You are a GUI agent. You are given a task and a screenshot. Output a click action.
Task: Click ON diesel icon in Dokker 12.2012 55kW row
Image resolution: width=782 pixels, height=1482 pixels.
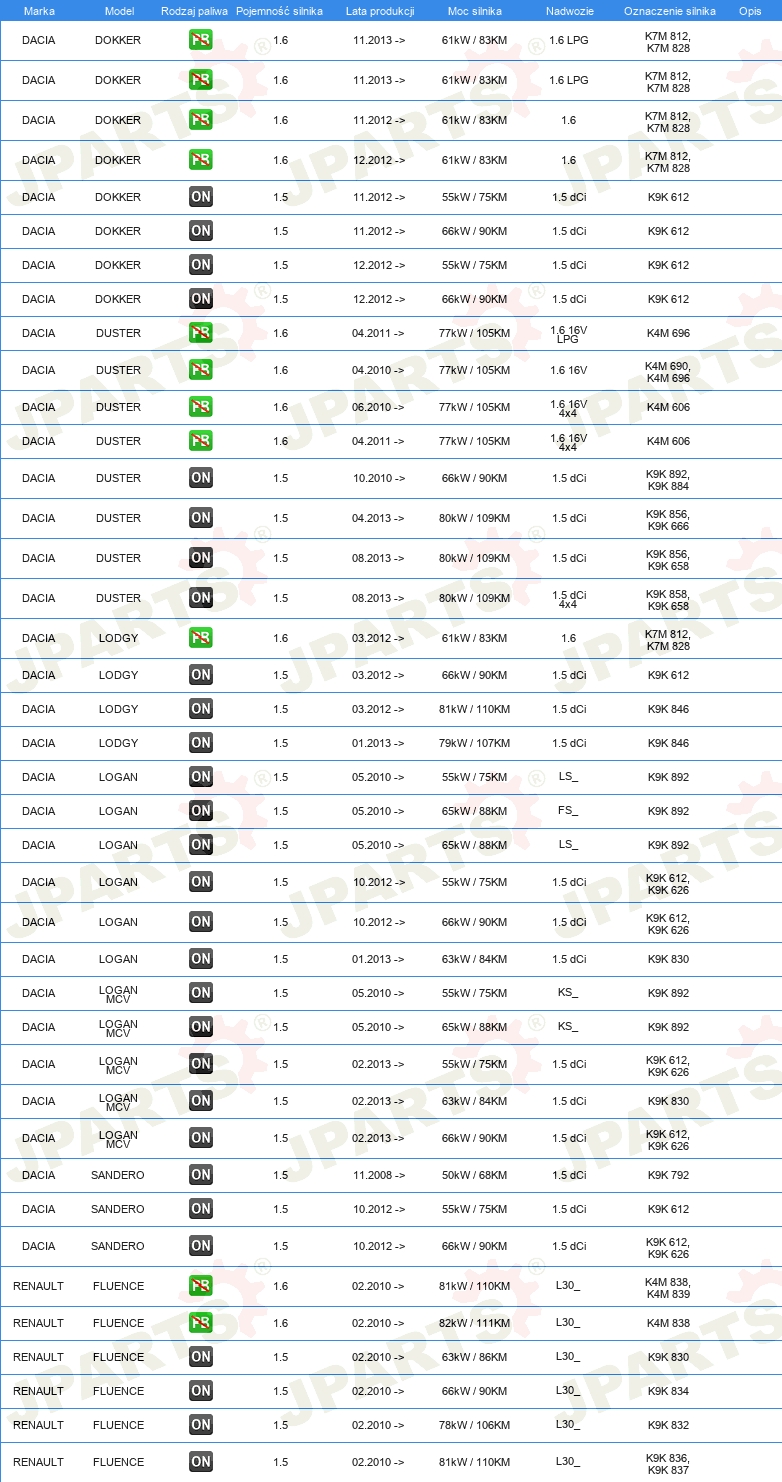click(200, 265)
